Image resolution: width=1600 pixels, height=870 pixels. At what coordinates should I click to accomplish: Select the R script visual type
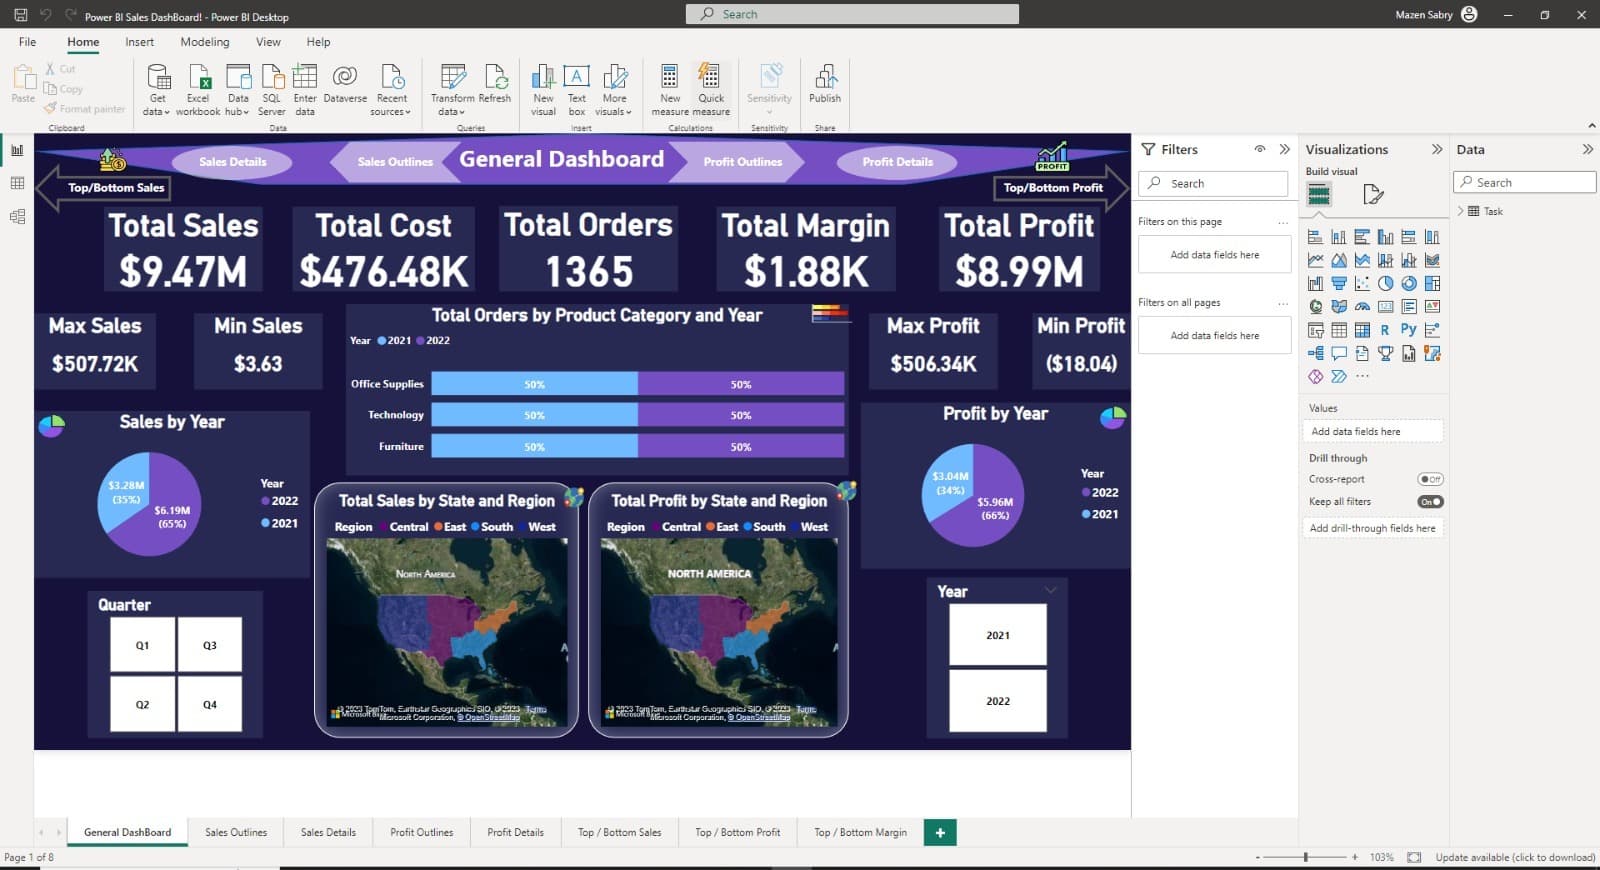[x=1385, y=329]
